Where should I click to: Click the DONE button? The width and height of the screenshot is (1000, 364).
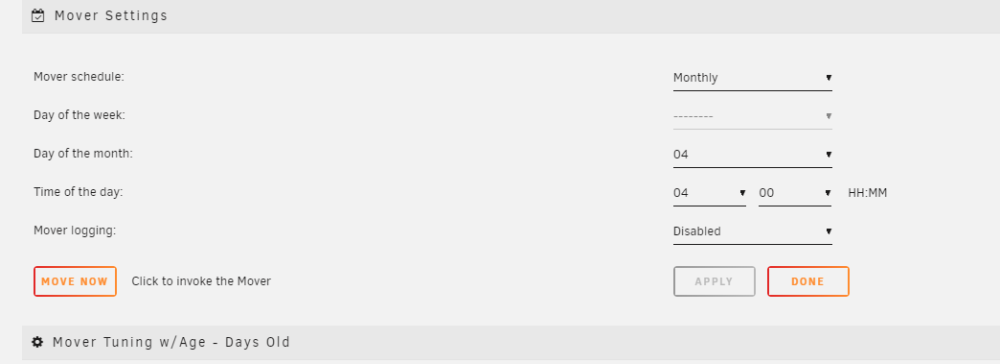click(808, 282)
